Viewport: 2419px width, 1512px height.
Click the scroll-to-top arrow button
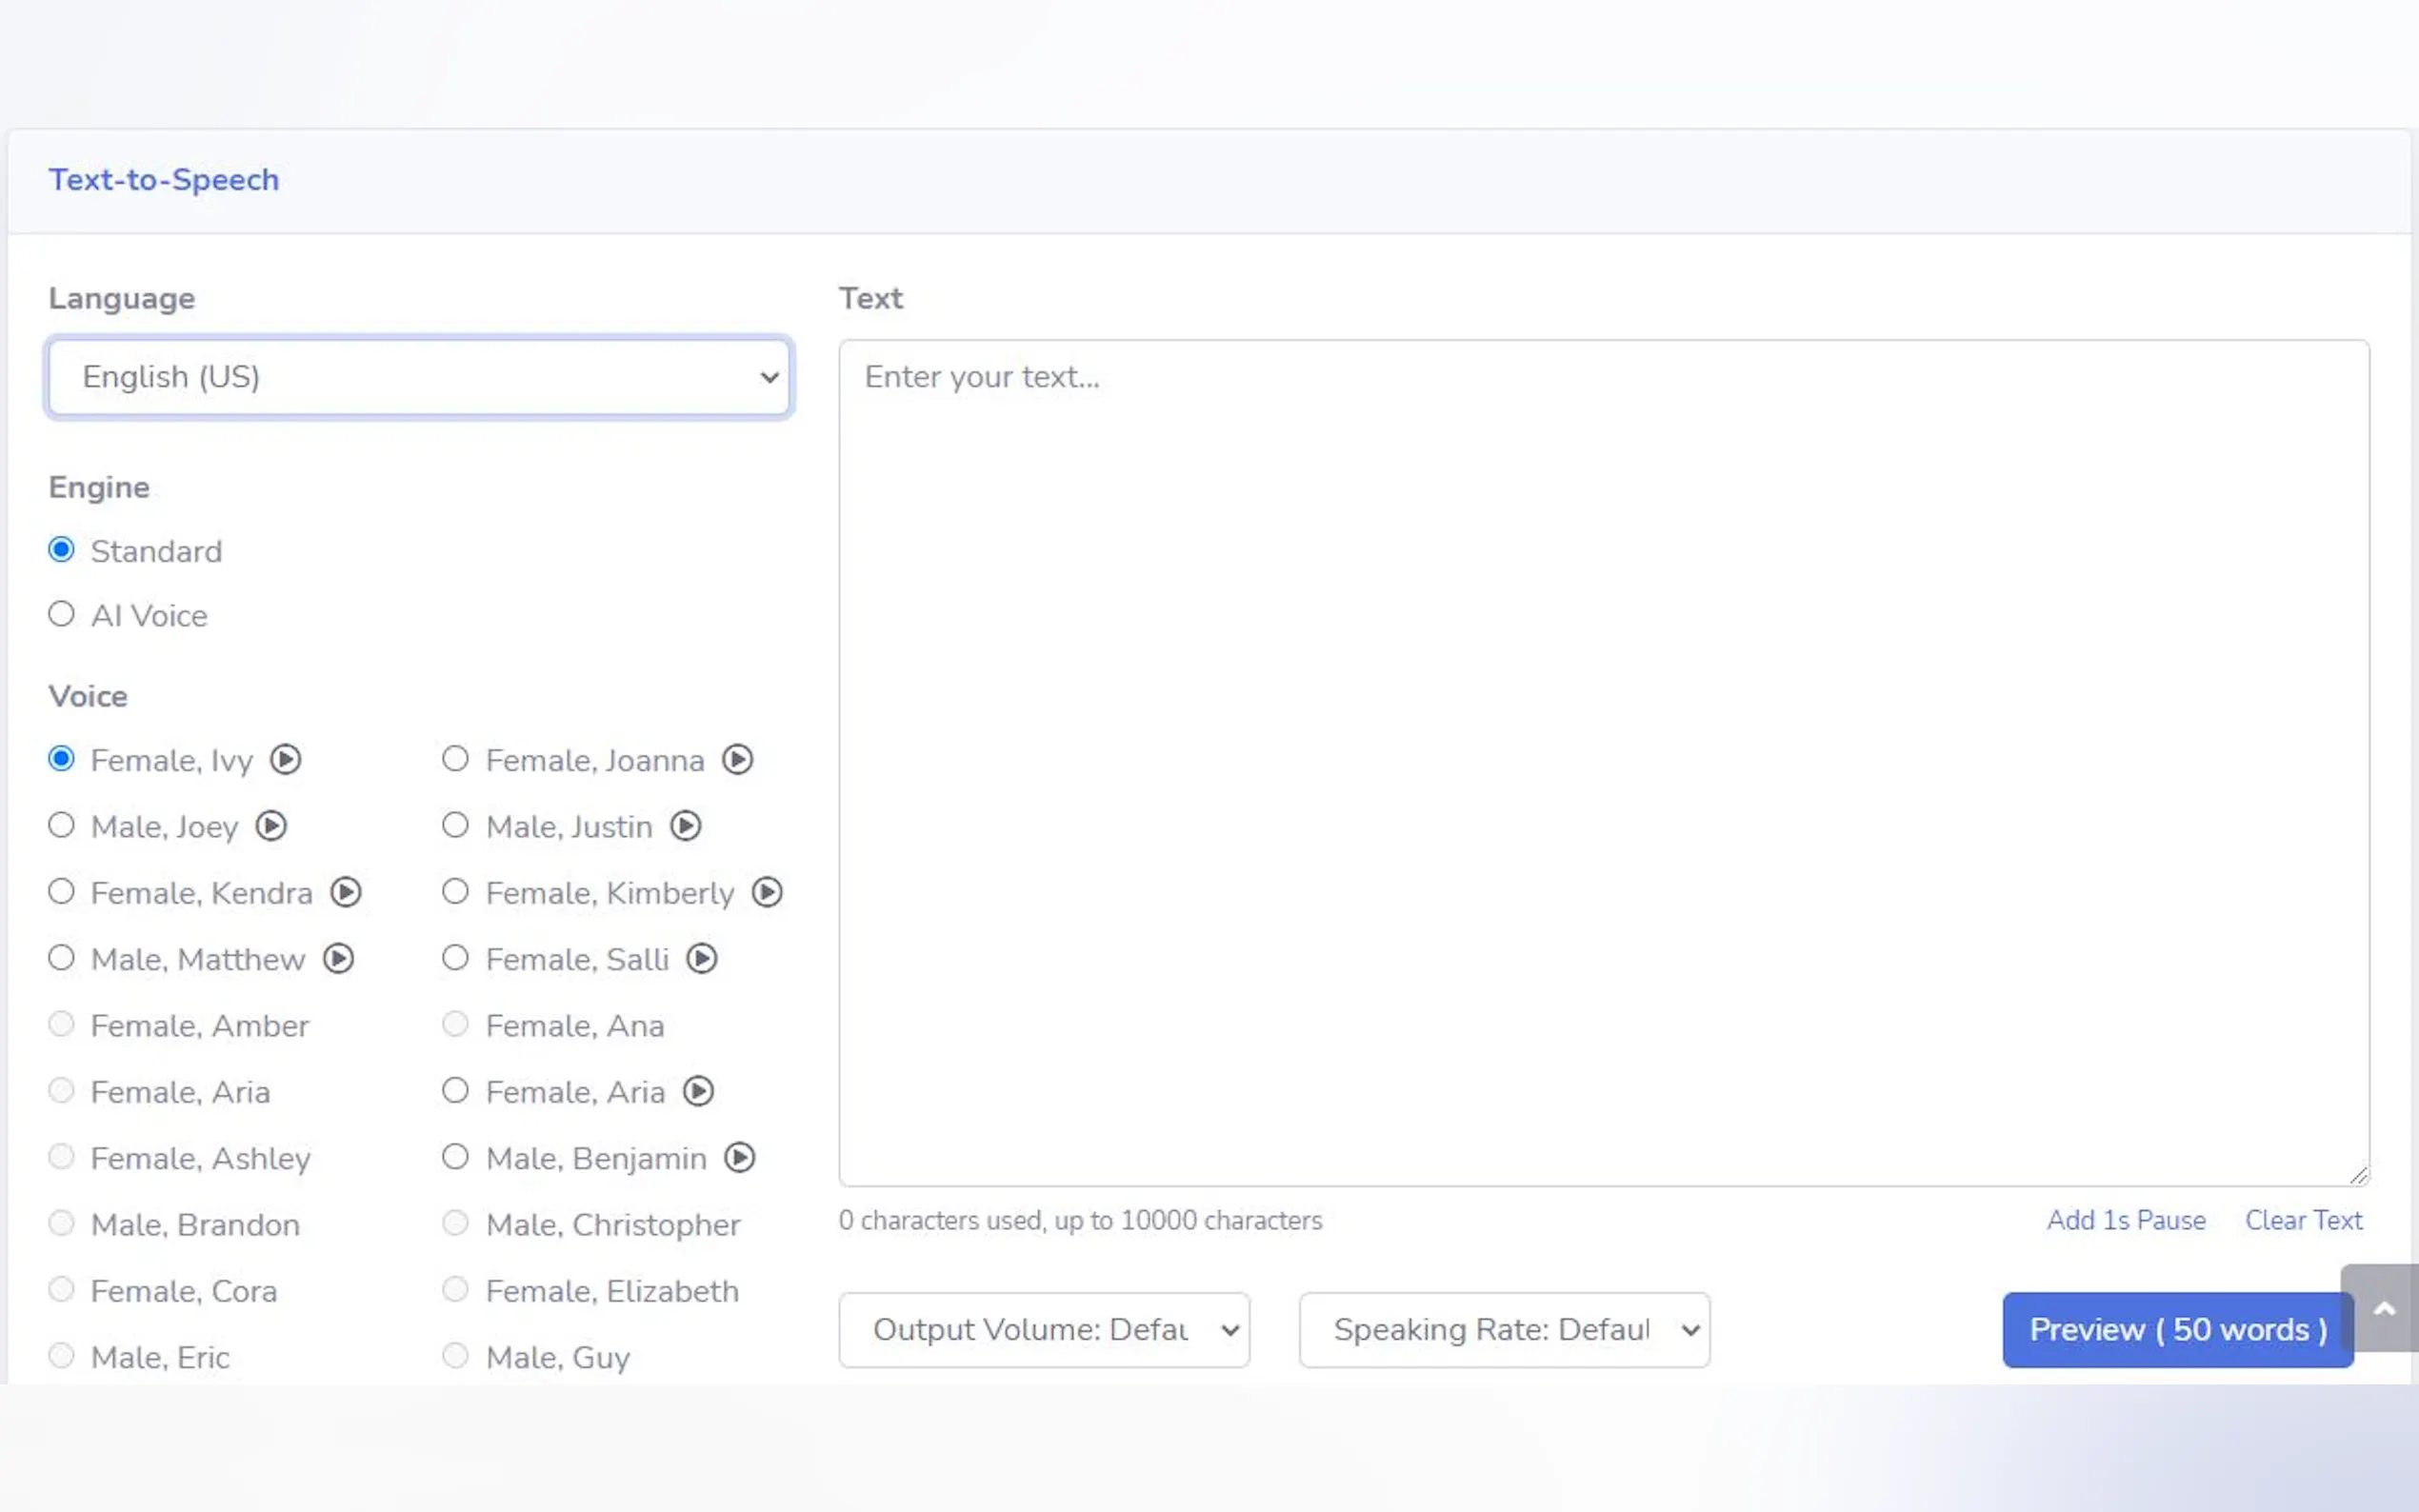pos(2384,1309)
